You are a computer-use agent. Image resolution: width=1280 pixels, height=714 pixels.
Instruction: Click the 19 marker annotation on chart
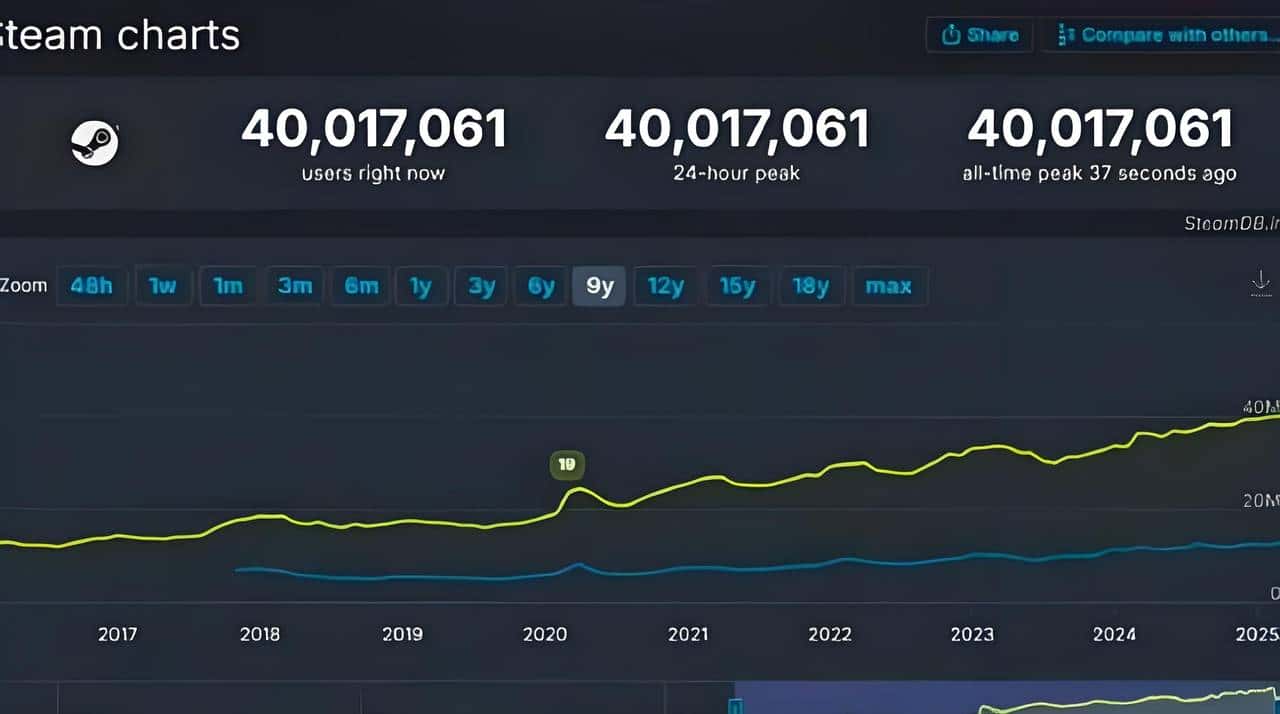click(x=567, y=464)
